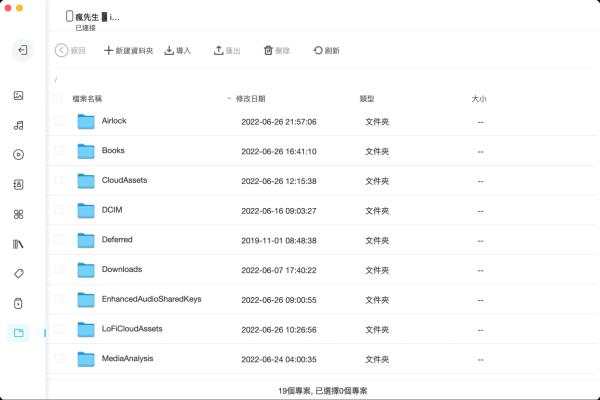Open the Music section in sidebar

coord(18,125)
